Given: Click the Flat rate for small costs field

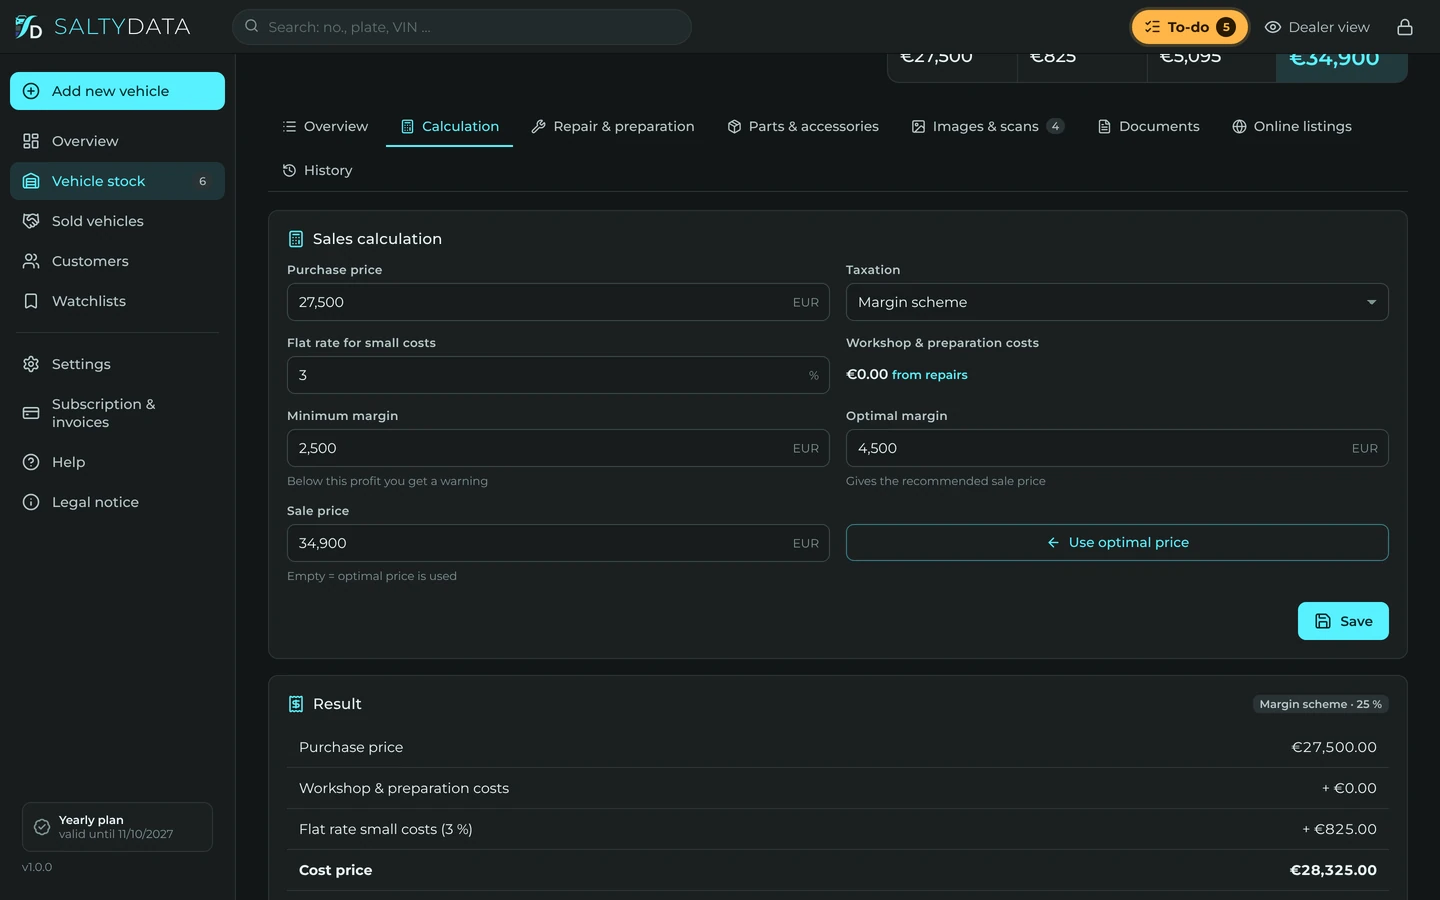Looking at the screenshot, I should click(x=558, y=375).
